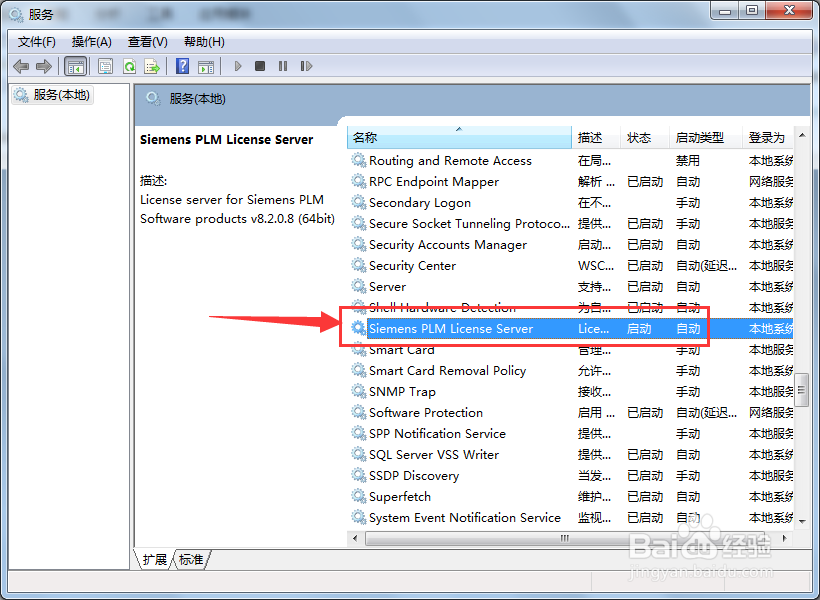Switch to the 标准 tab
Viewport: 820px width, 600px height.
(x=191, y=560)
